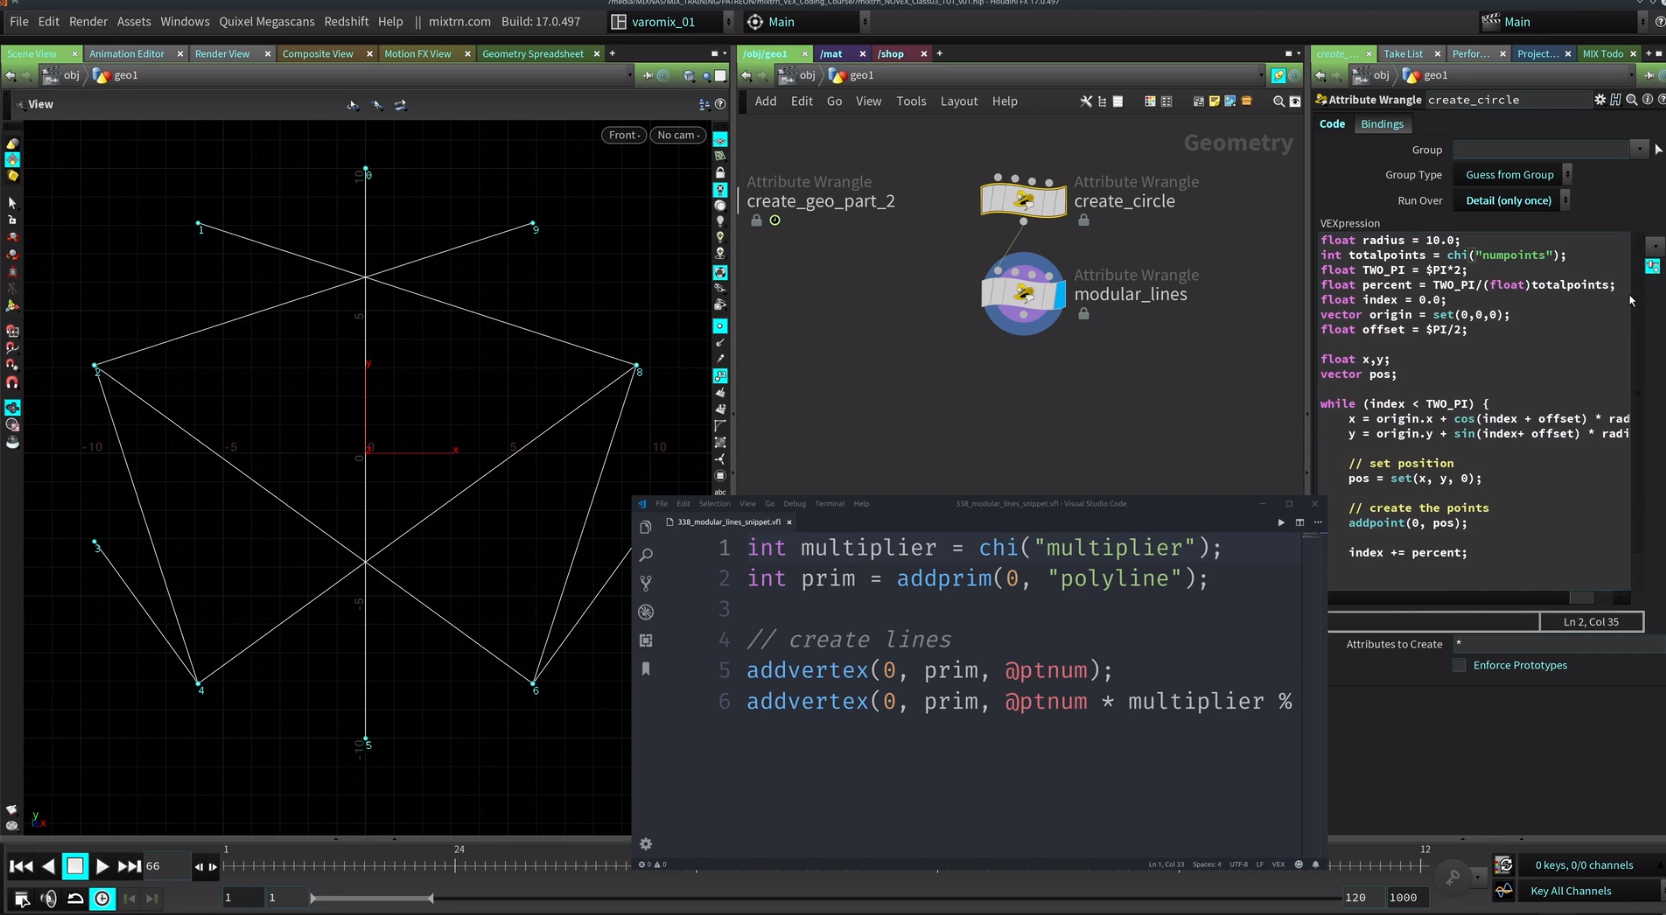Jump to the first frame button

pos(20,867)
